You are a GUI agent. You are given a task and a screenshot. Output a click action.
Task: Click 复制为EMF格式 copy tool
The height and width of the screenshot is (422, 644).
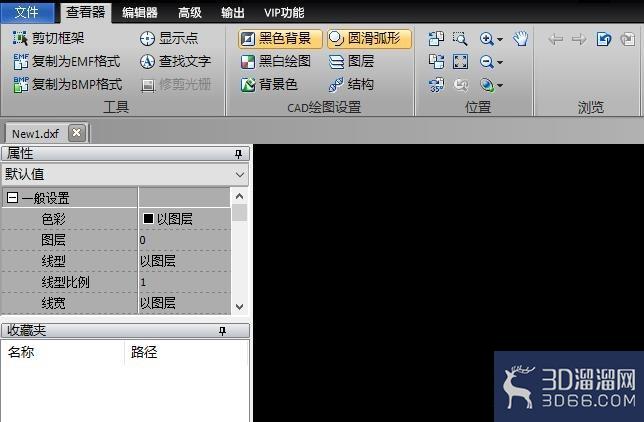[67, 62]
